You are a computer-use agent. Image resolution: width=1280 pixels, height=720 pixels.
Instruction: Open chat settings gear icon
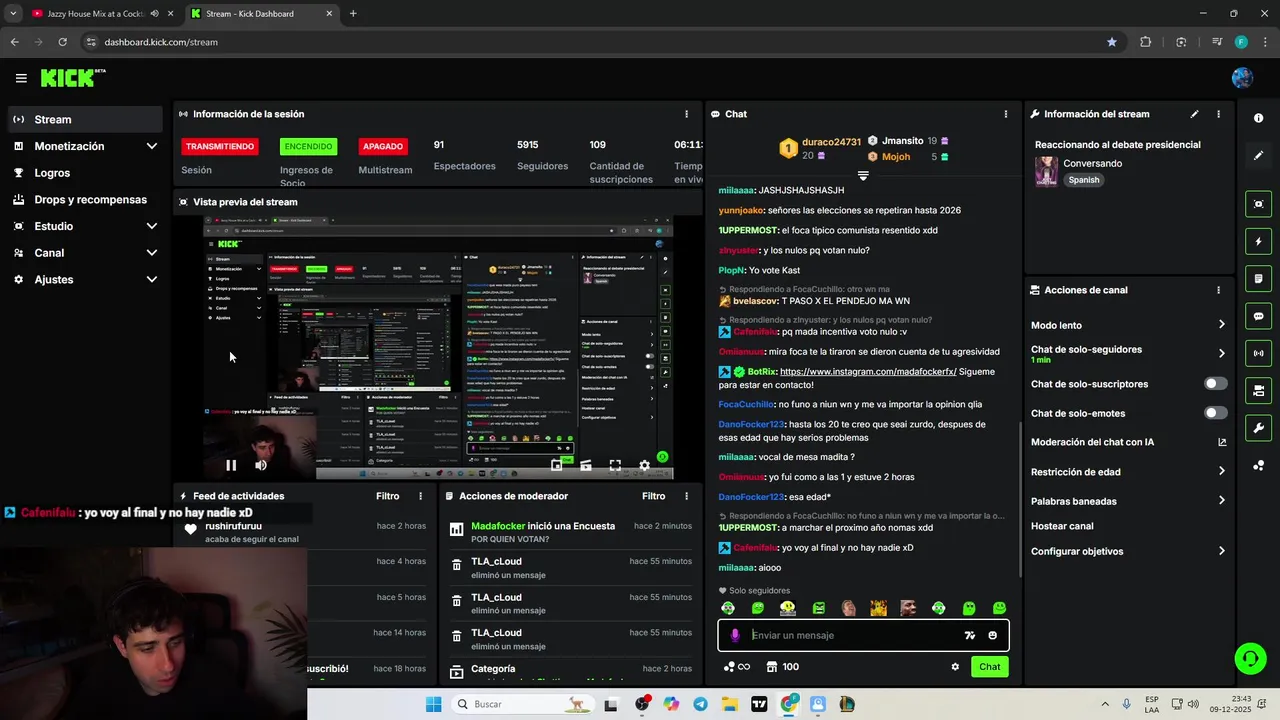click(x=955, y=667)
